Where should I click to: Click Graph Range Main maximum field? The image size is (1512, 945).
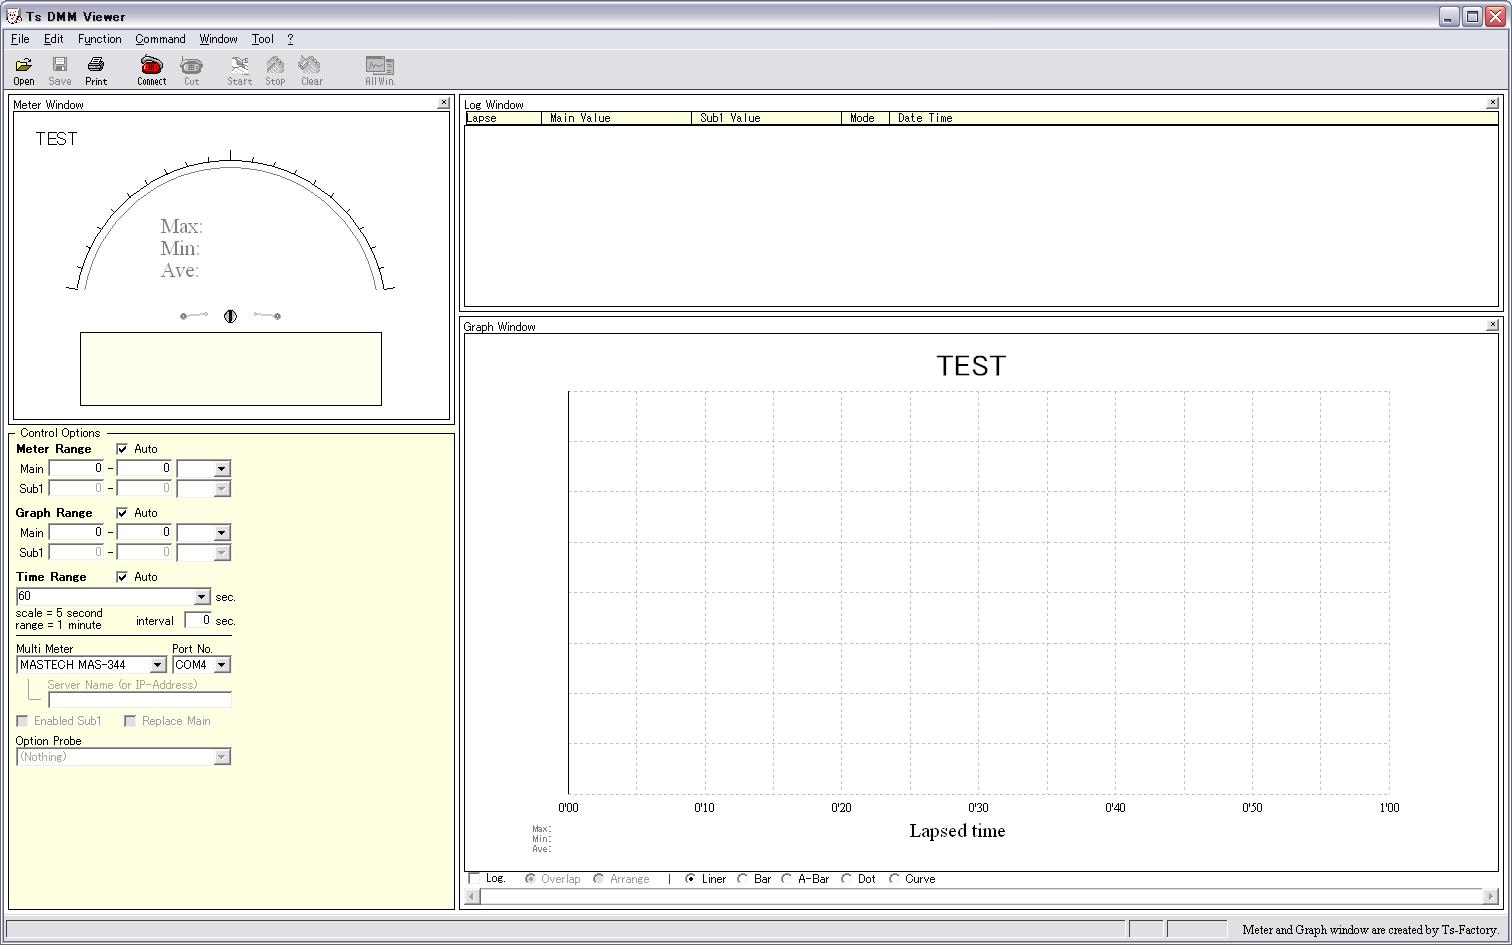point(144,533)
